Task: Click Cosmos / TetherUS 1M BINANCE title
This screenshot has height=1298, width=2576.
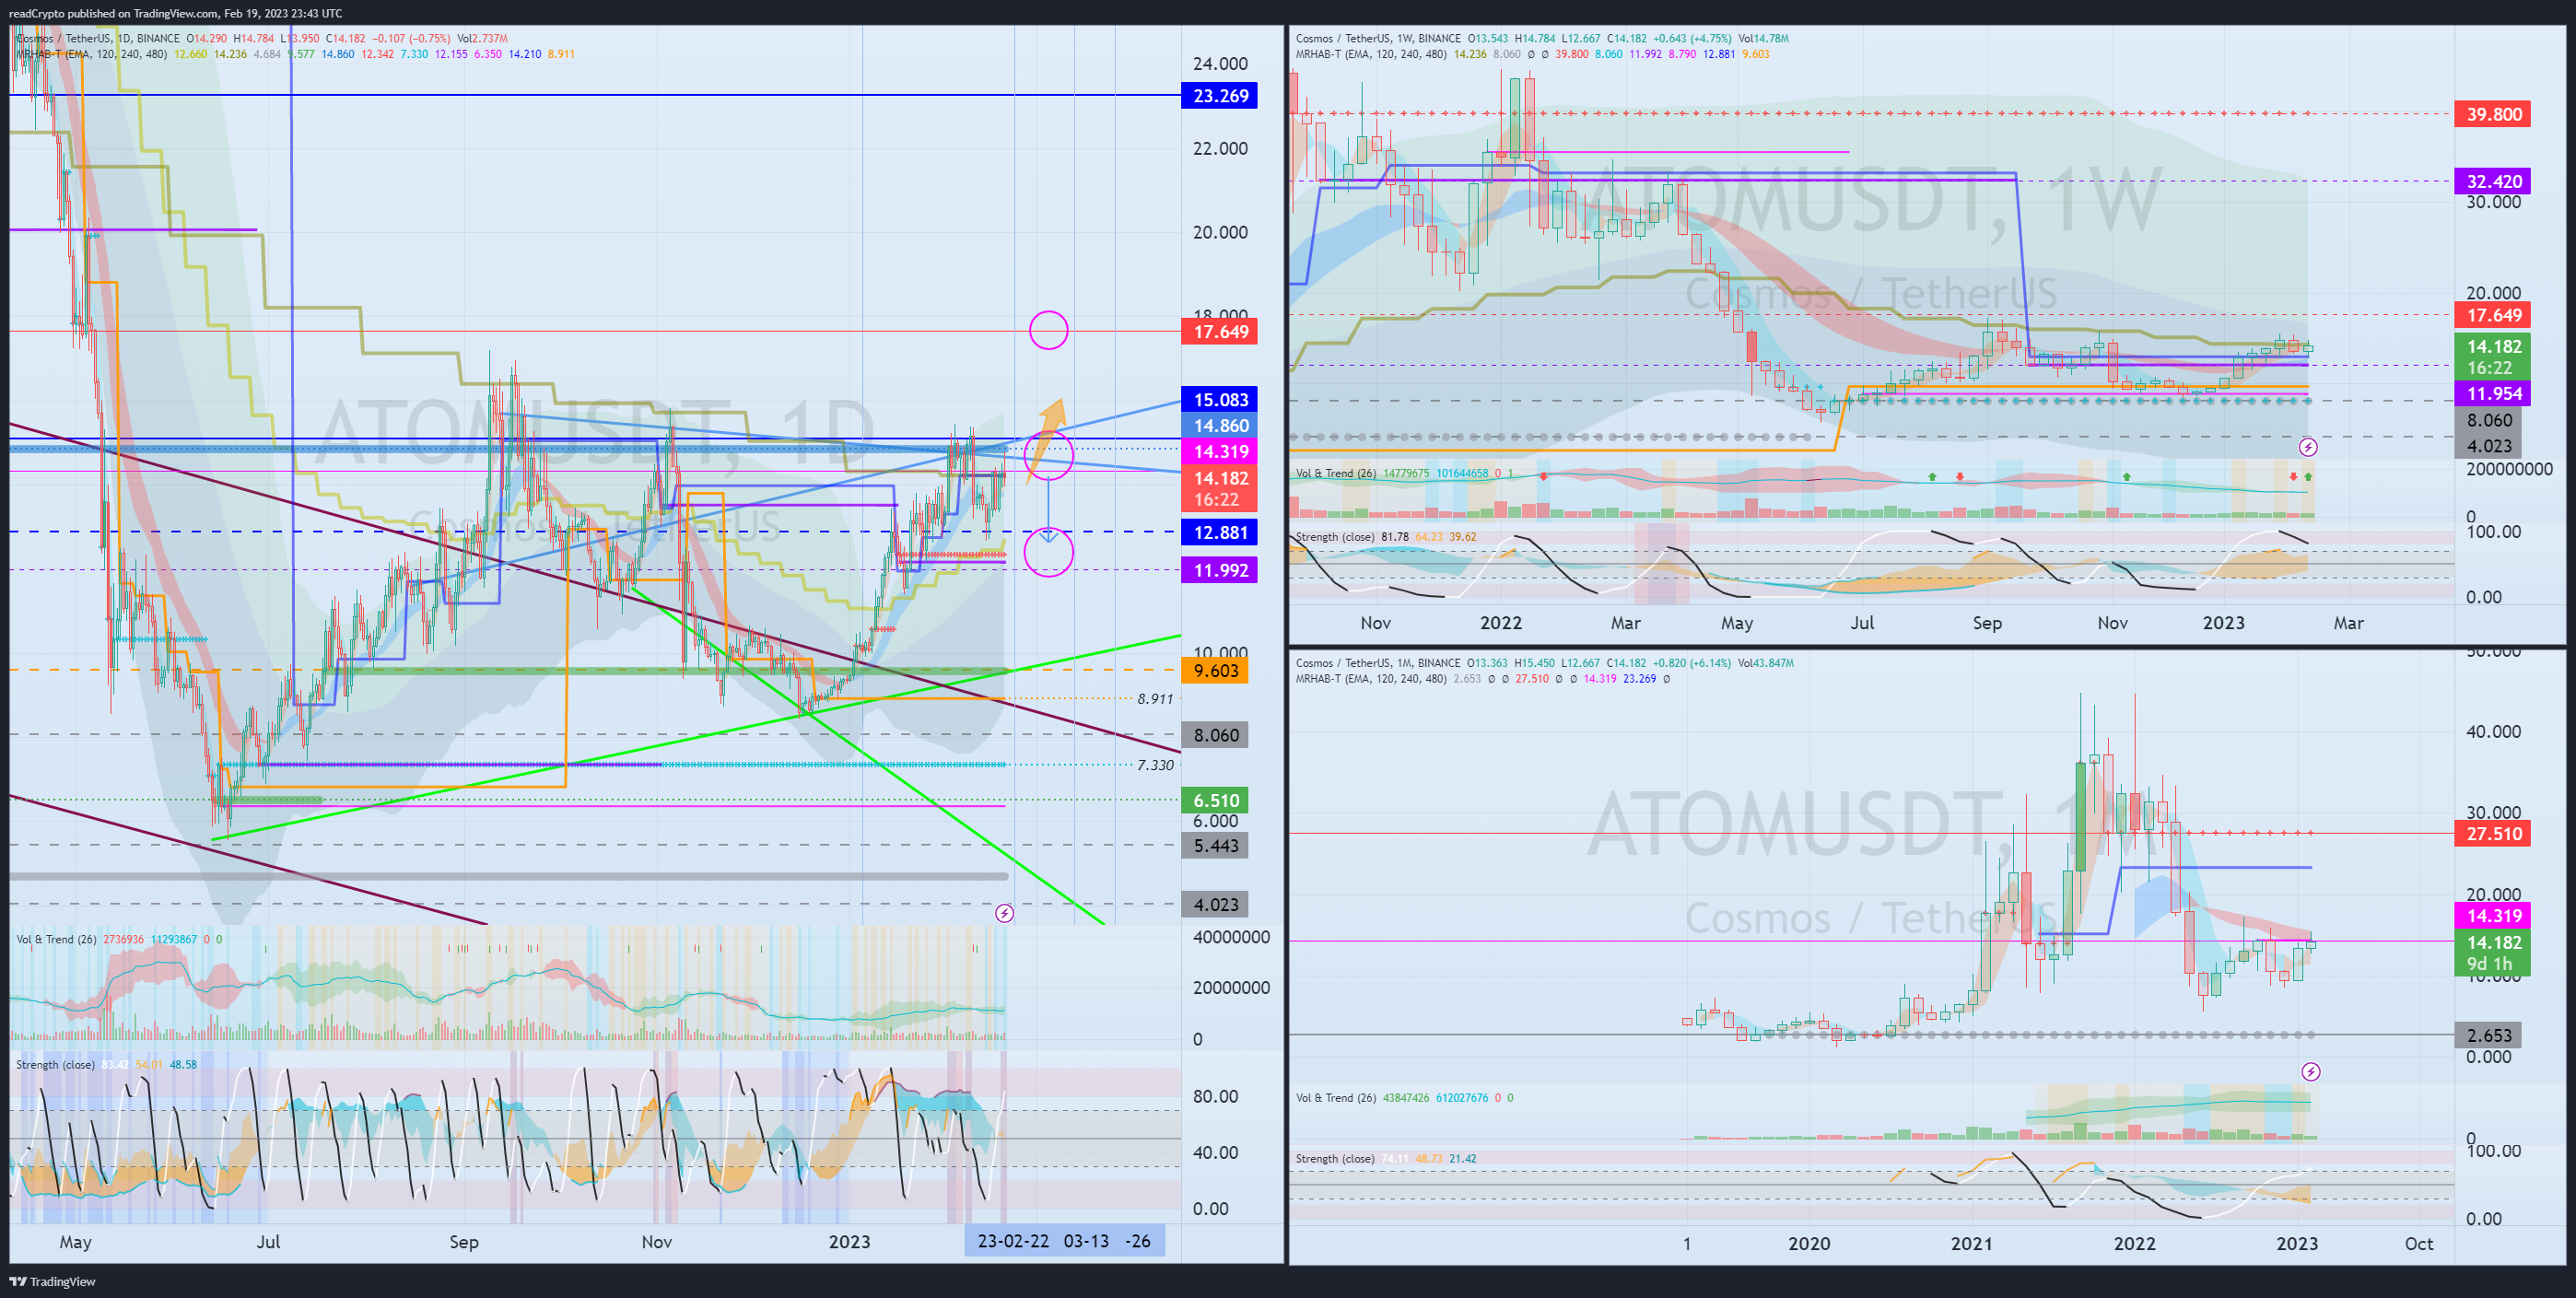Action: (1378, 663)
